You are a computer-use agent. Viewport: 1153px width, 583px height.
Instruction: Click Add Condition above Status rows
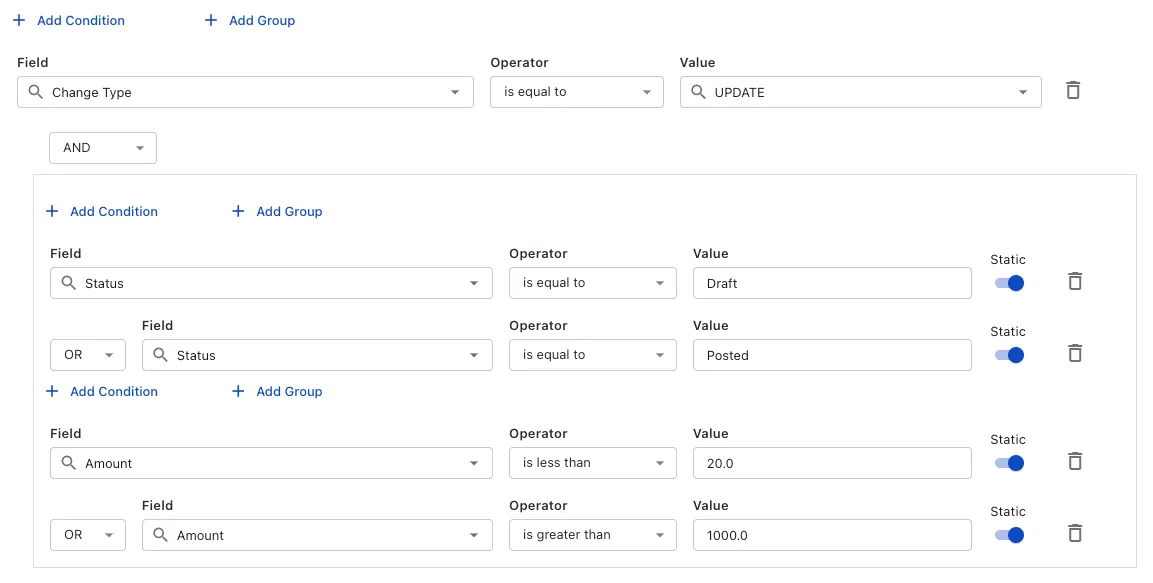click(101, 211)
